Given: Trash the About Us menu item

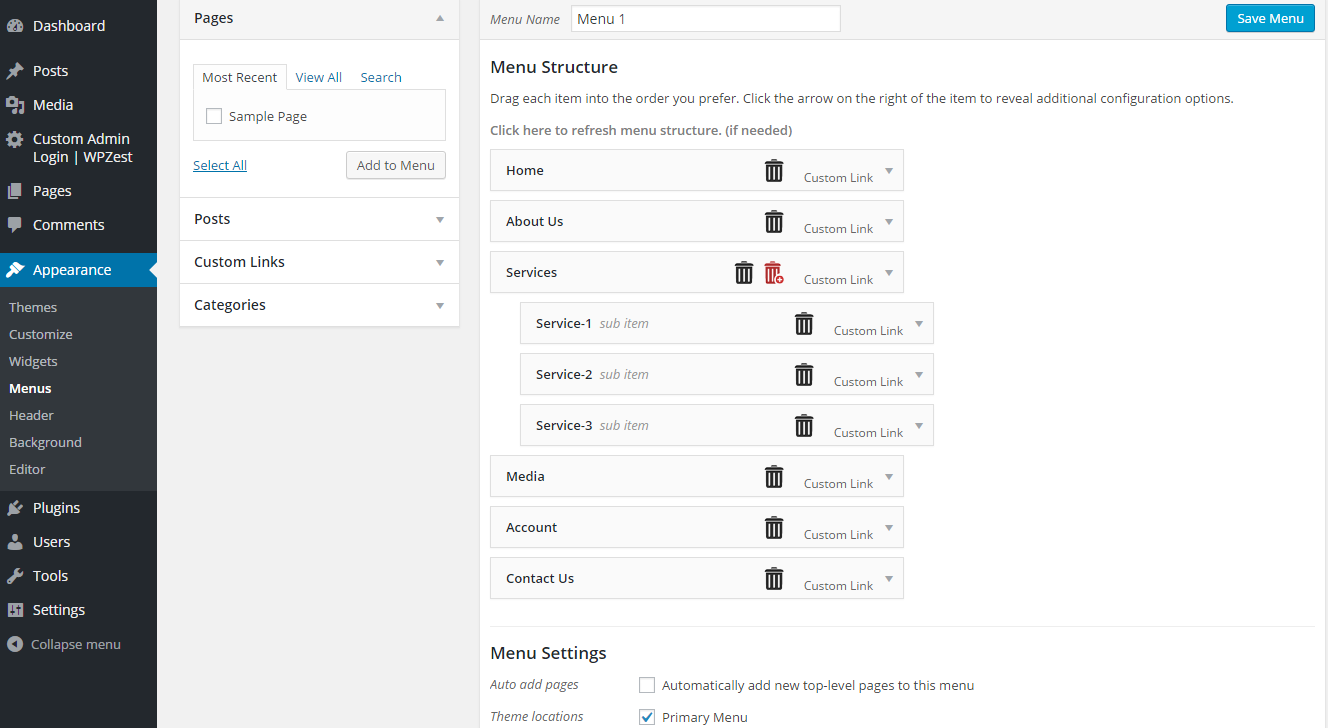Looking at the screenshot, I should click(774, 221).
